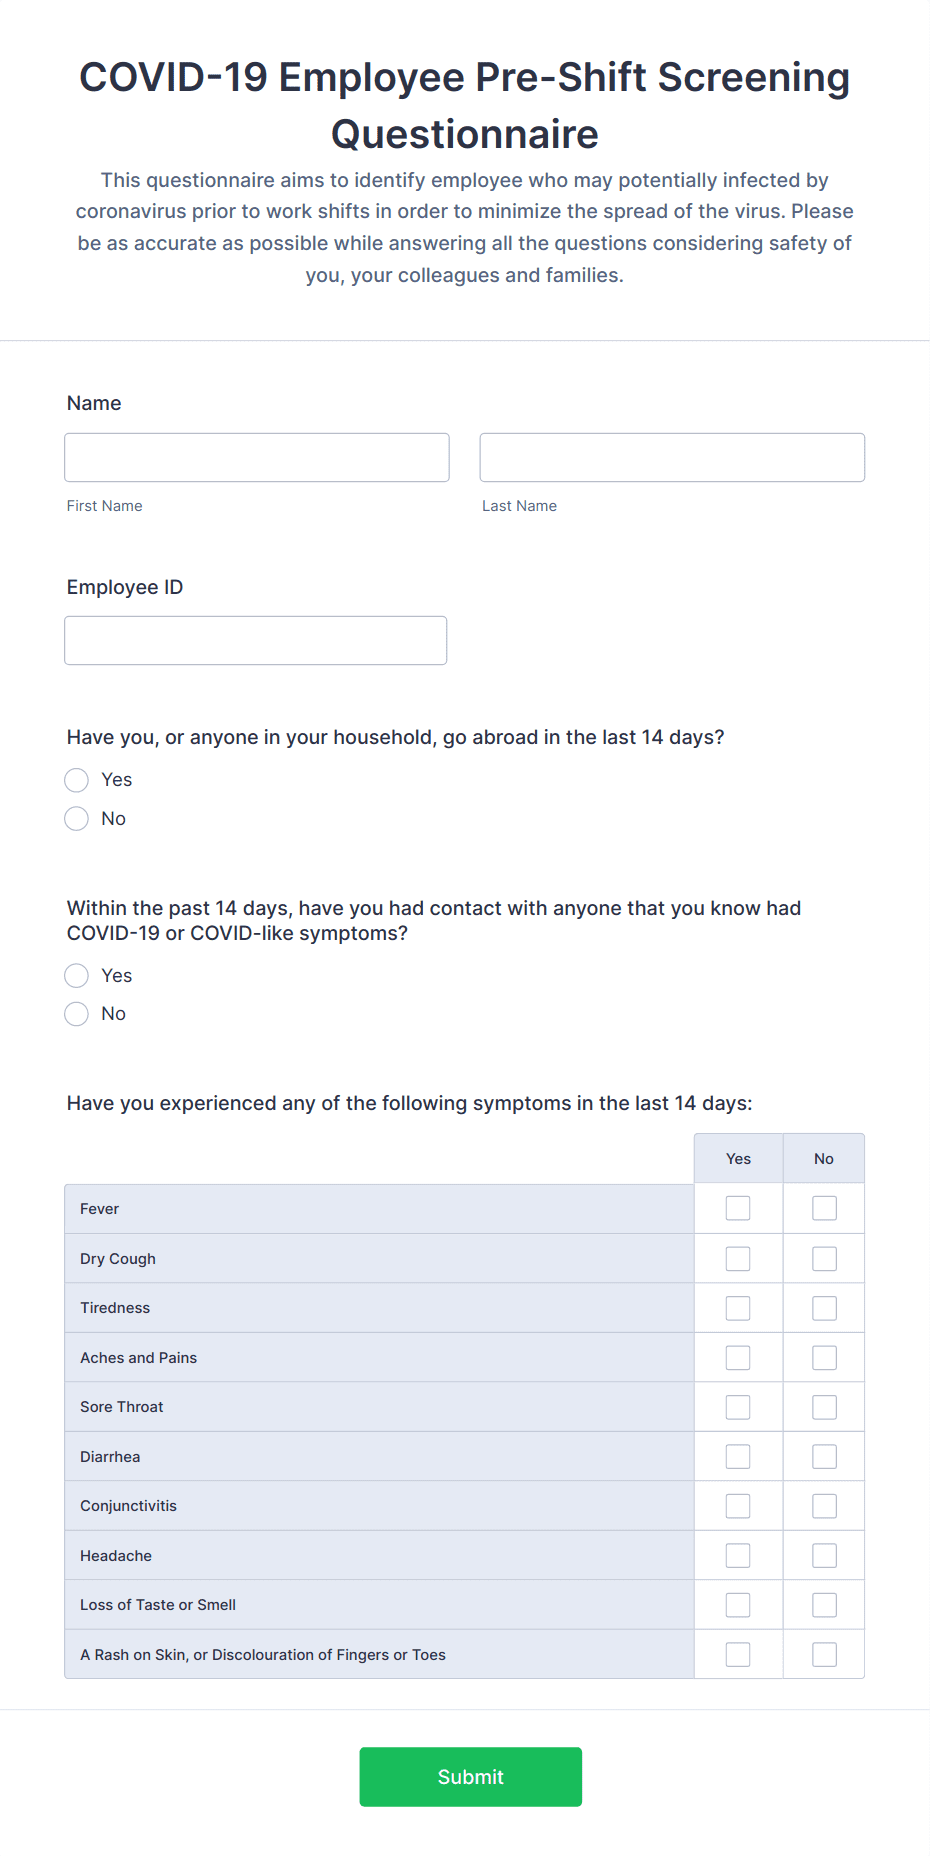This screenshot has height=1856, width=930.
Task: Choose Yes for the COVID contact question
Action: [76, 975]
